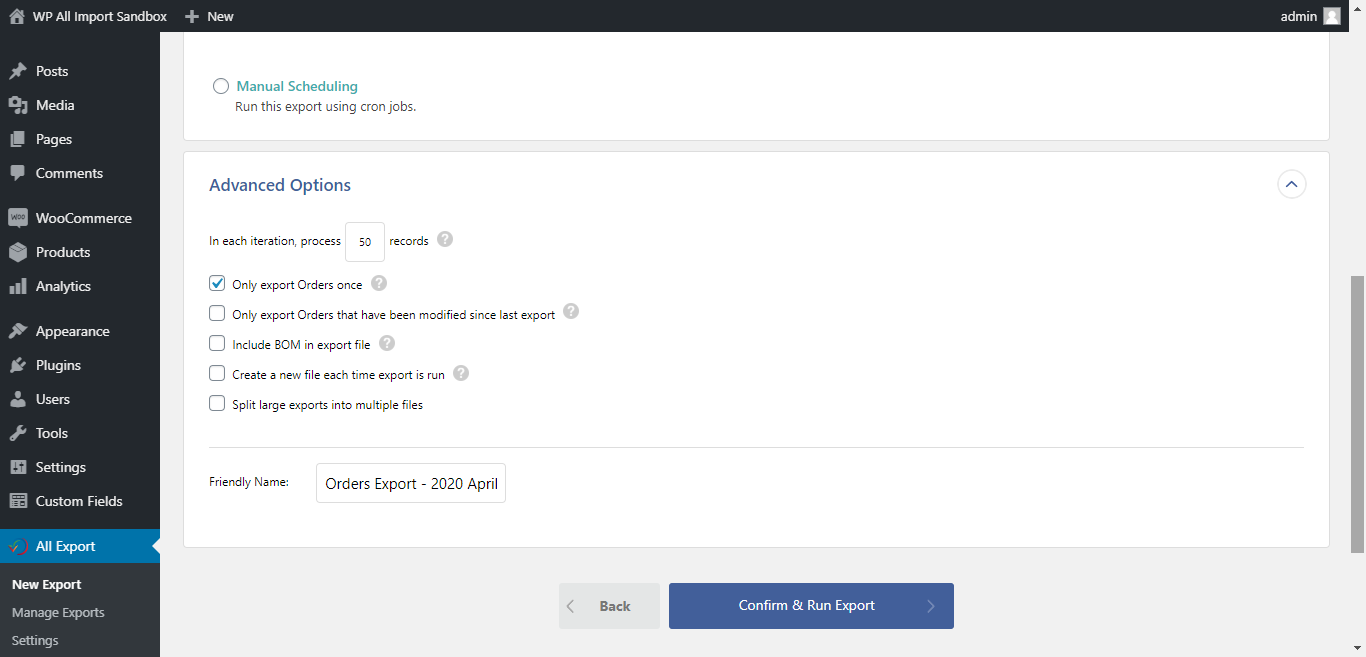The image size is (1366, 657).
Task: Click the page vertical scrollbar
Action: (x=1358, y=414)
